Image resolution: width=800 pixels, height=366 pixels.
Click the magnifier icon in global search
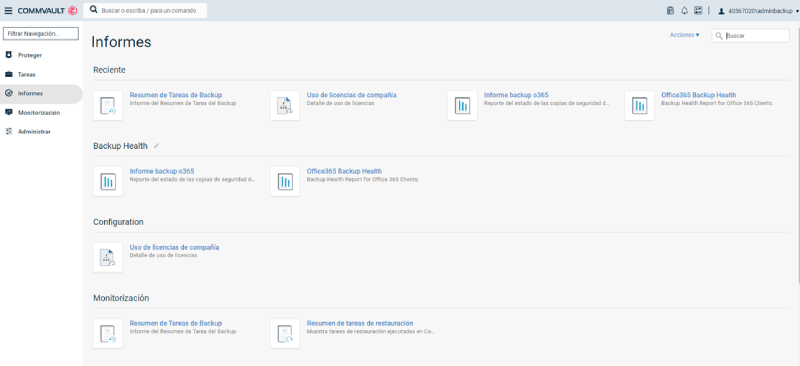click(93, 10)
